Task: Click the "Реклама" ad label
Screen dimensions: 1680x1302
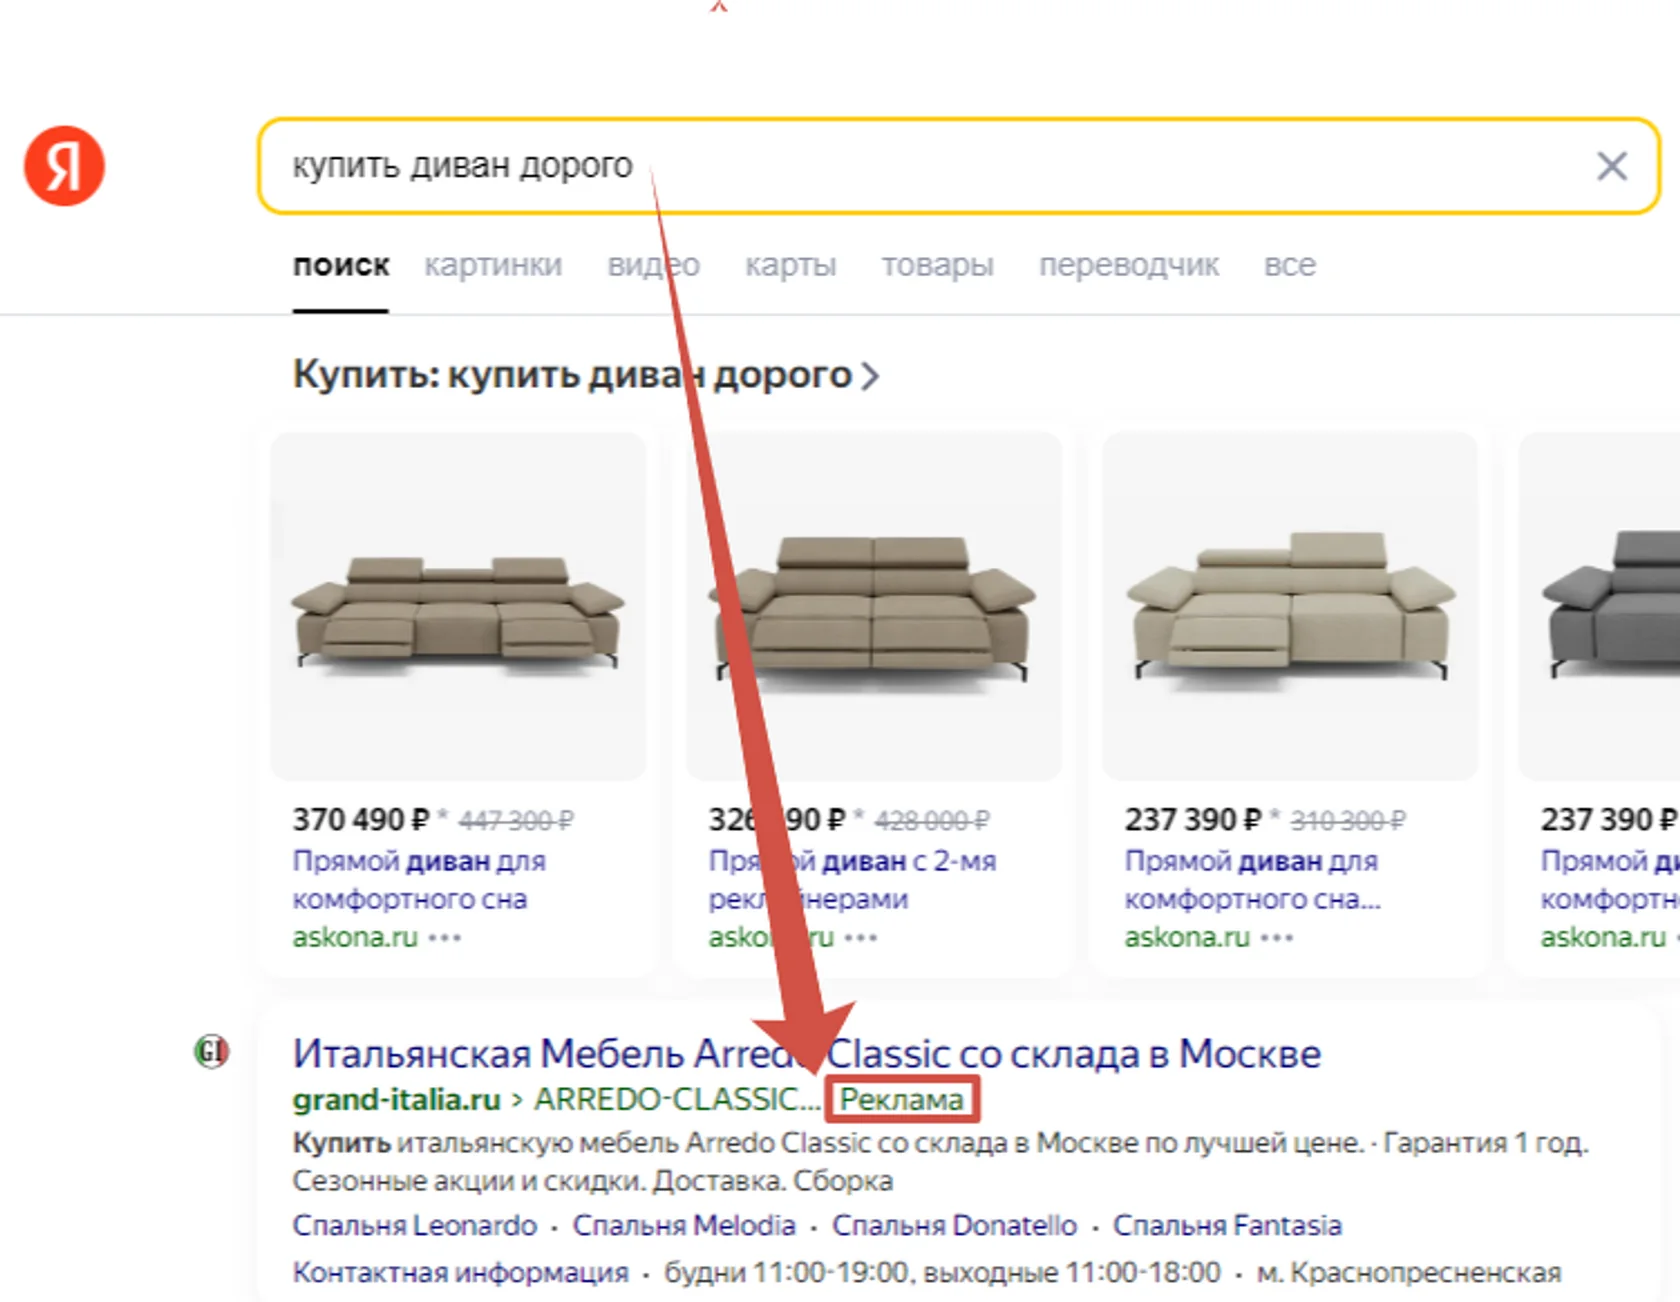Action: (x=901, y=1100)
